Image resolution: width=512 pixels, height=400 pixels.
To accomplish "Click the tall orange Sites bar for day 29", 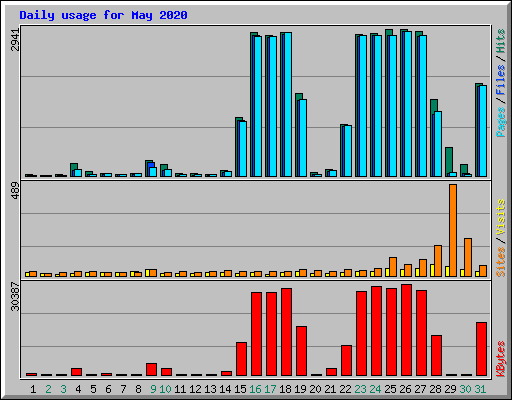I will [453, 230].
